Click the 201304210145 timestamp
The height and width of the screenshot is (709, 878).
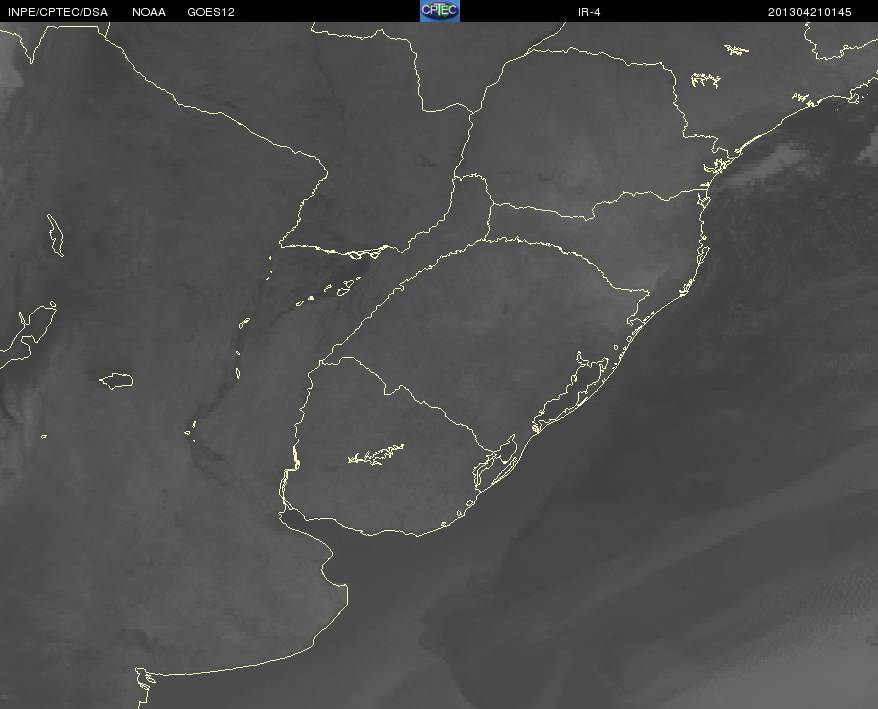coord(809,12)
